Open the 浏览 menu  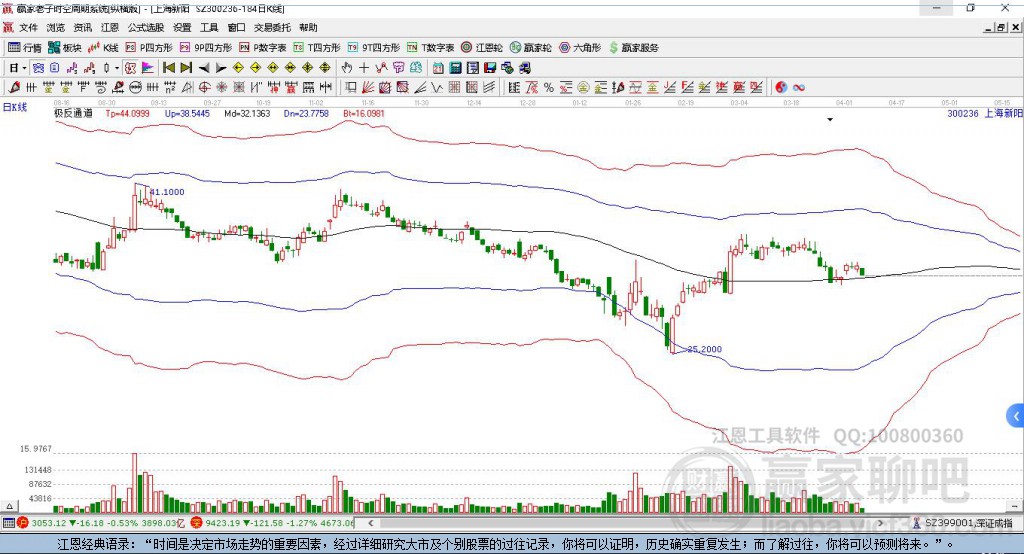pos(56,27)
